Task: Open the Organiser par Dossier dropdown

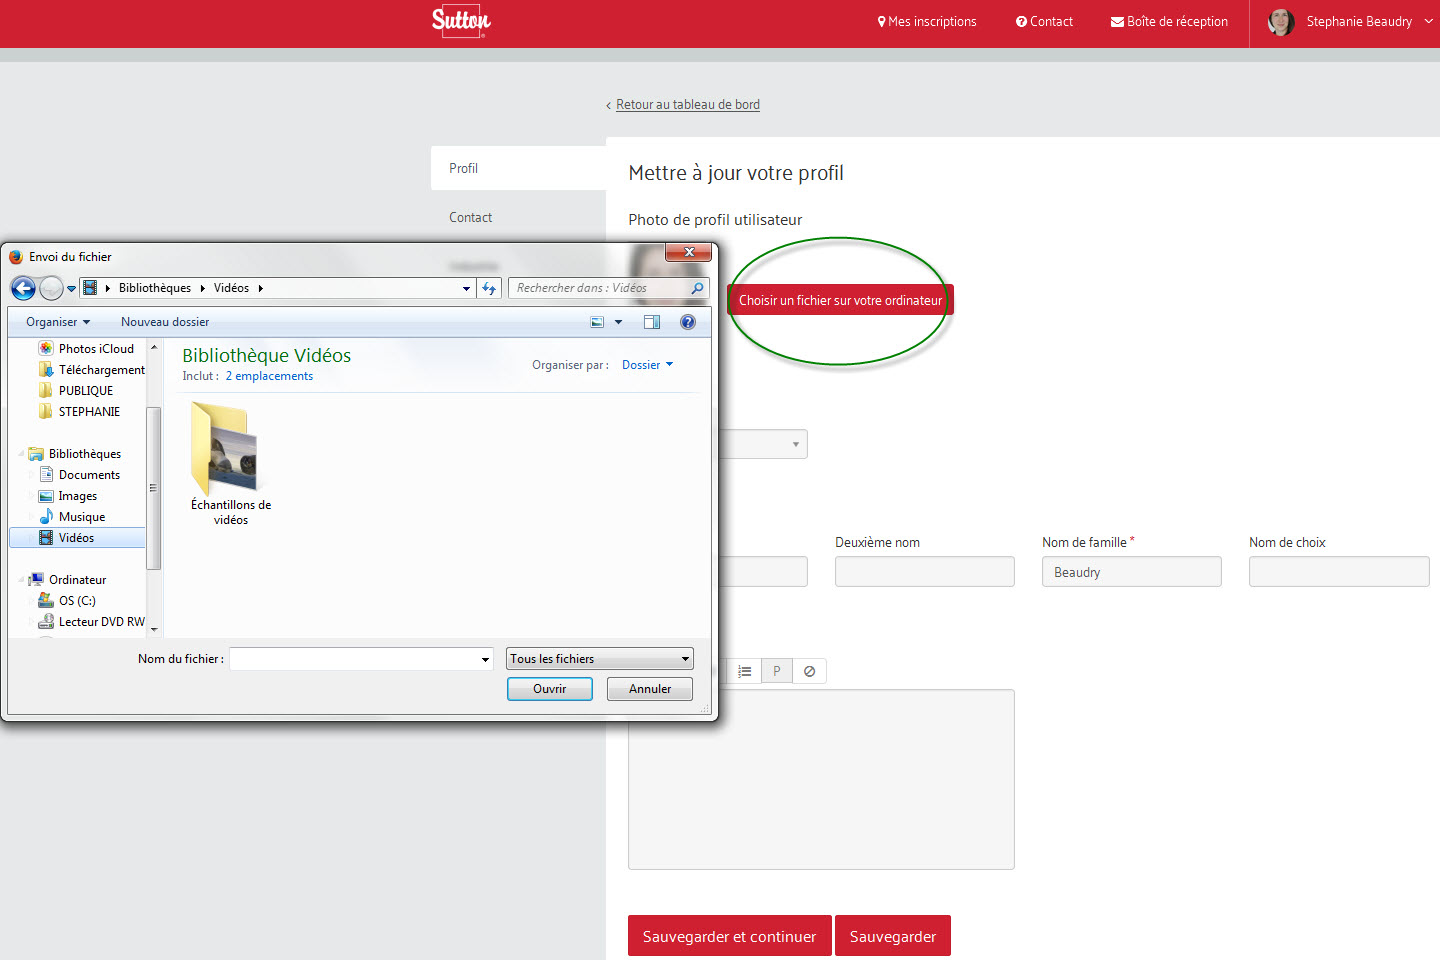Action: [647, 365]
